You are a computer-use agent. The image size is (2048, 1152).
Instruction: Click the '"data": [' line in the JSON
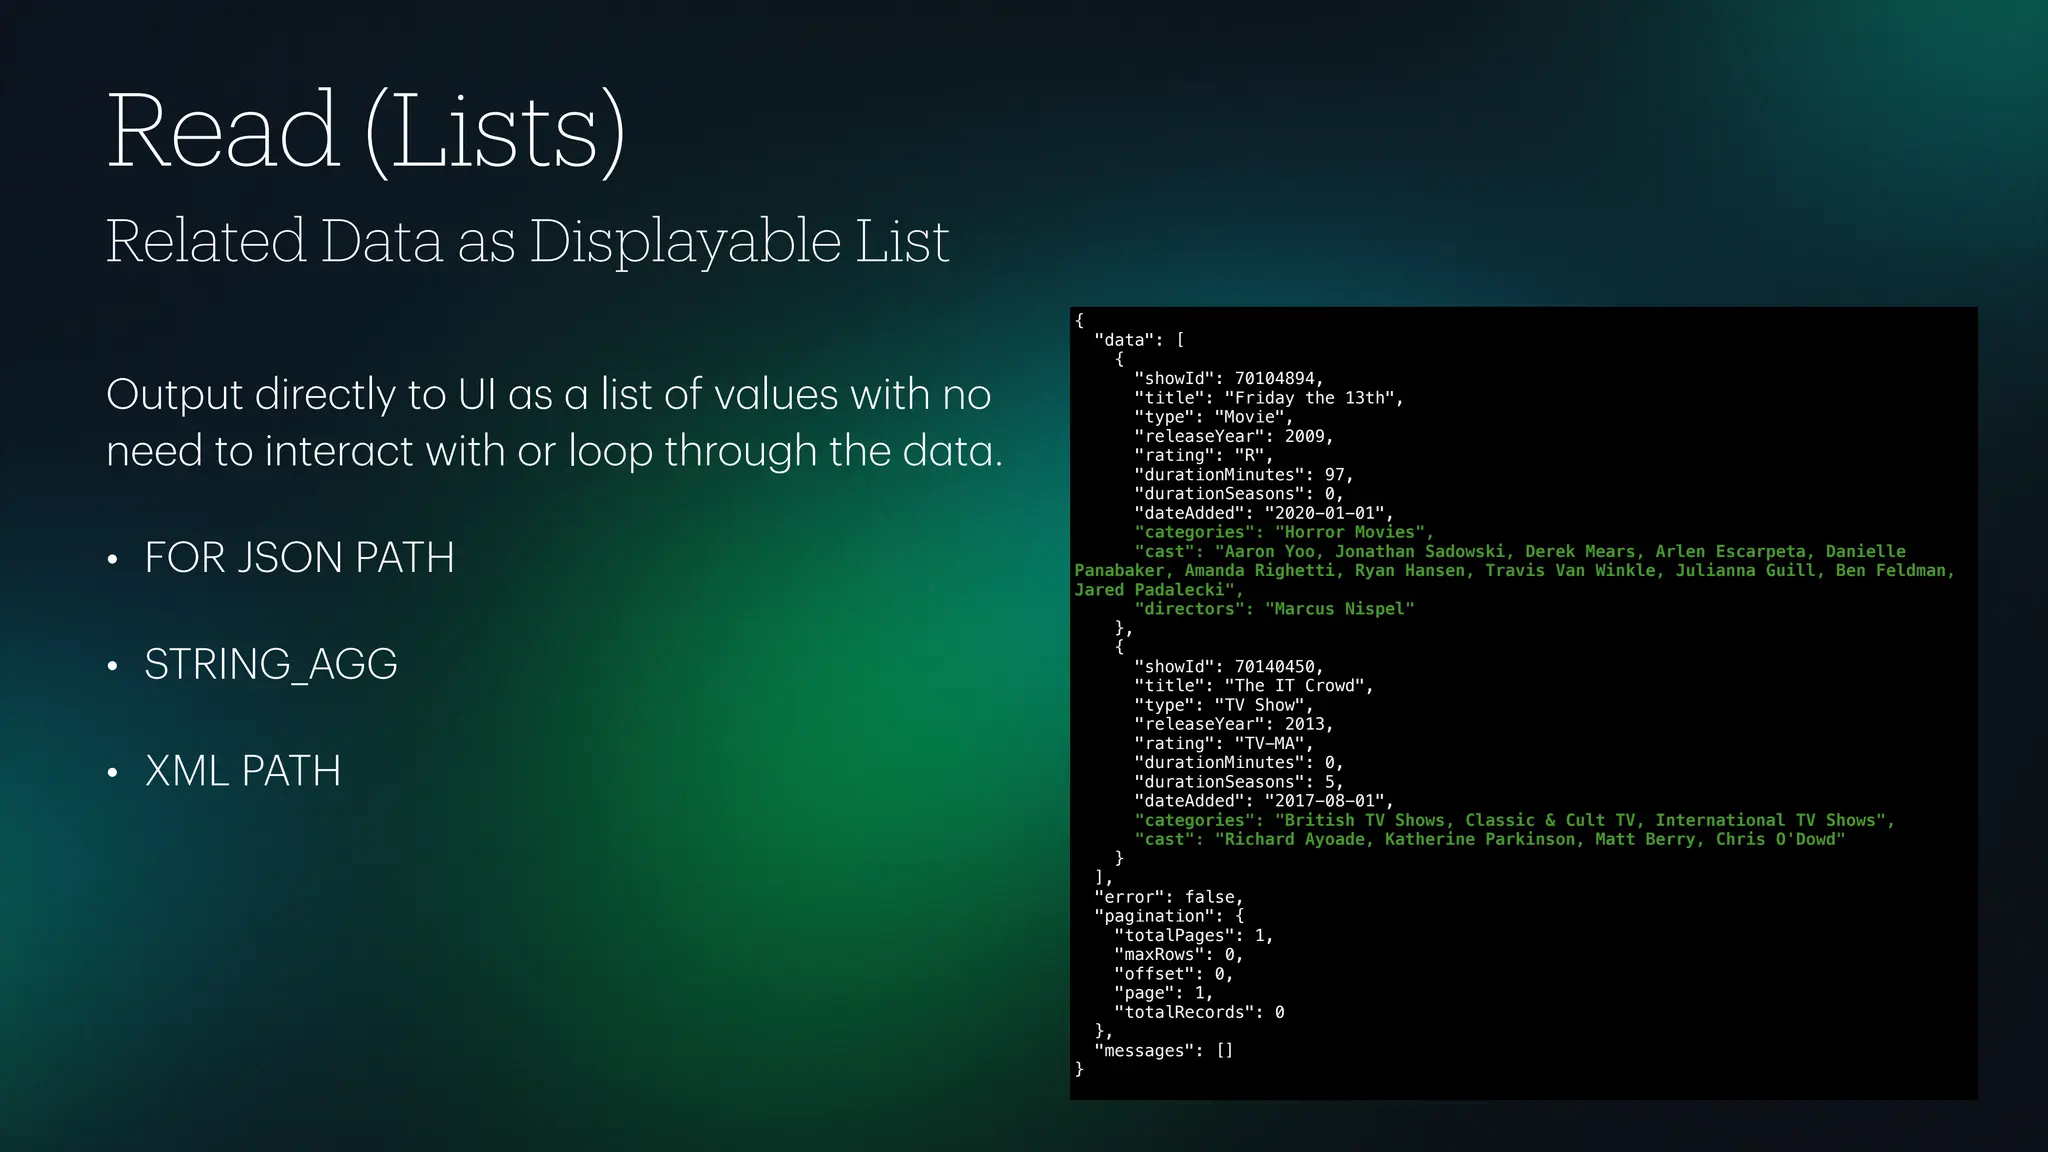(1139, 340)
